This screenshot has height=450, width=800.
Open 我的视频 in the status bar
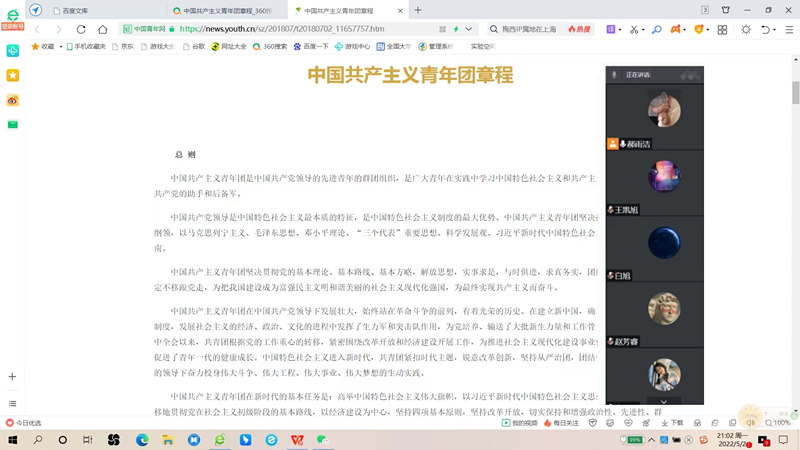(520, 423)
